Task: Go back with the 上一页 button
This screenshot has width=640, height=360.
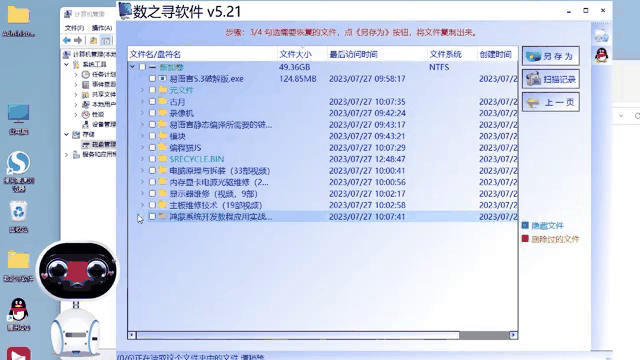Action: point(551,102)
